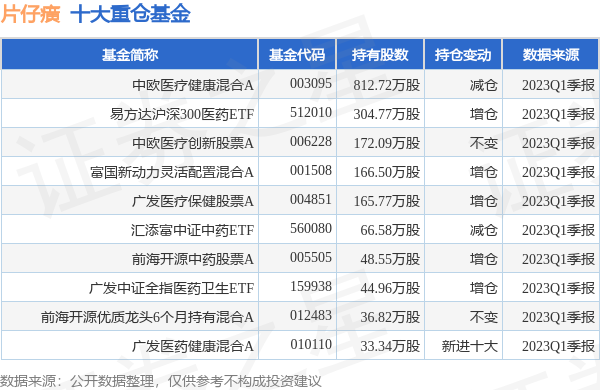This screenshot has width=600, height=390.
Task: Click the 基金代码 column header
Action: point(297,55)
